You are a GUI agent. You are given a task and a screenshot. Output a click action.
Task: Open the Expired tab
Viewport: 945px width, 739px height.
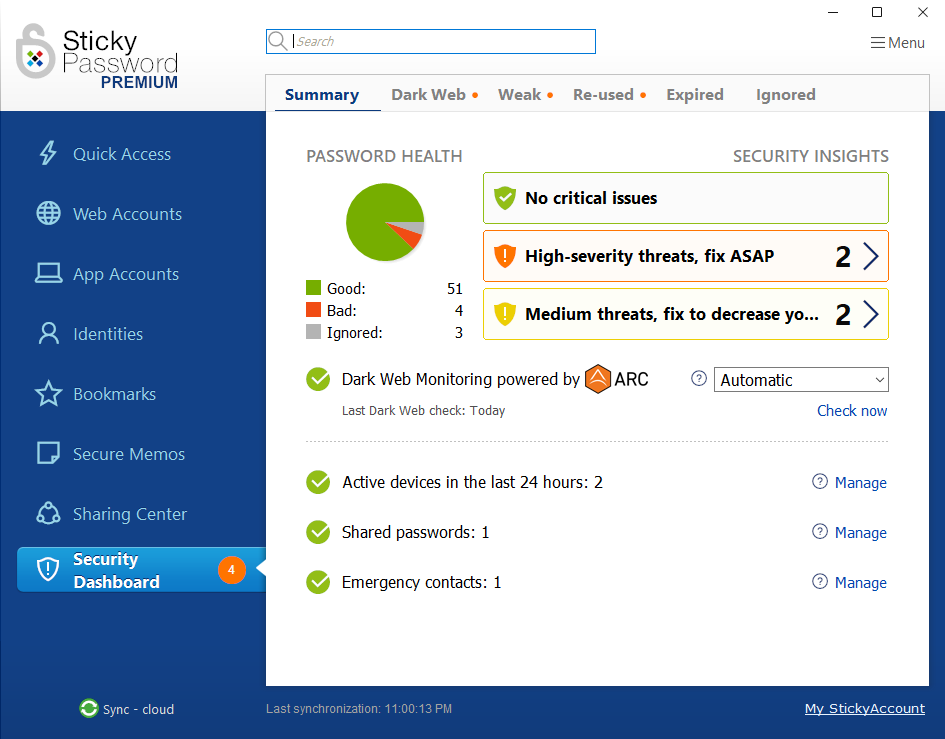click(695, 95)
